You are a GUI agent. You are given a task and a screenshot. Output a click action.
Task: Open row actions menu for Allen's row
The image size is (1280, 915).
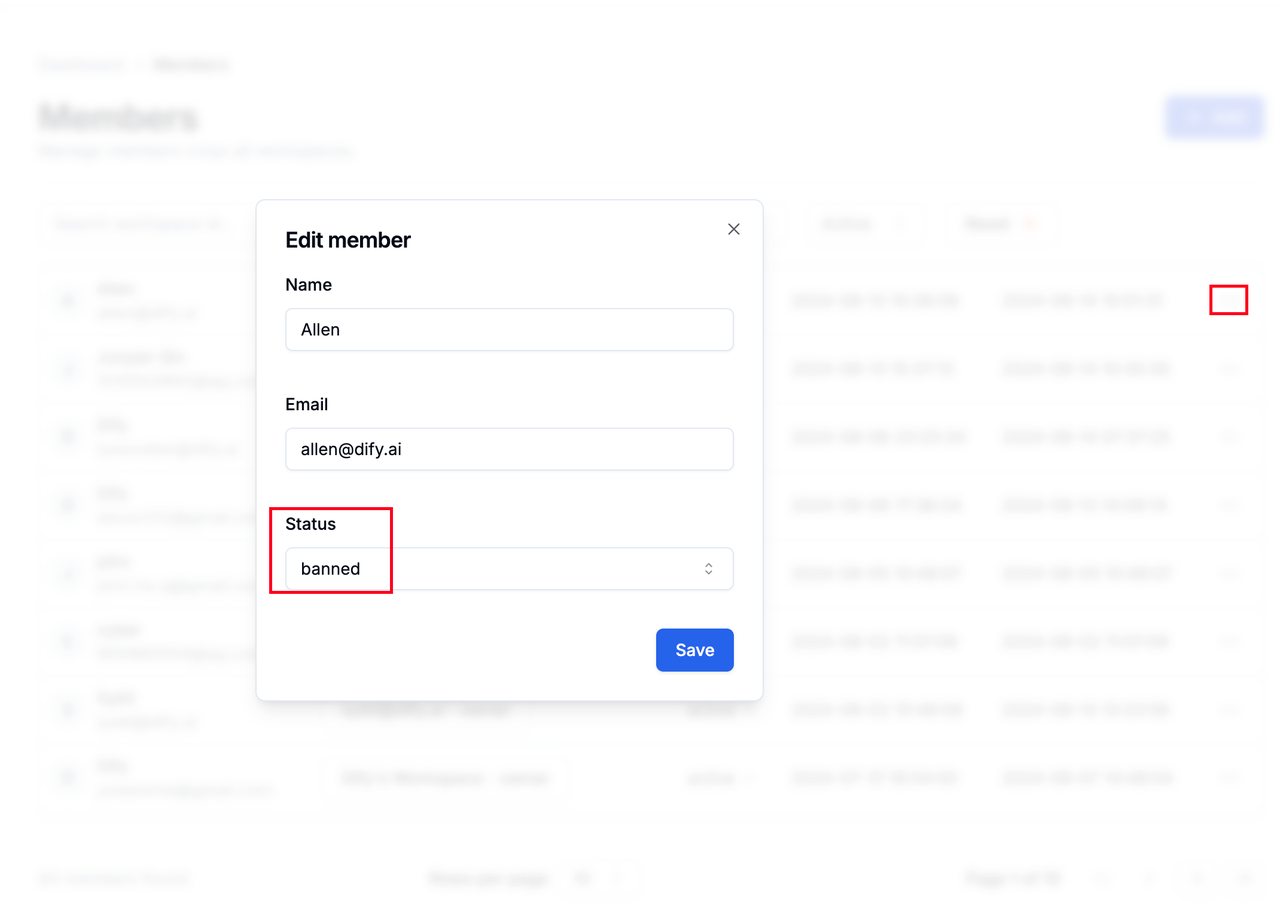coord(1229,300)
